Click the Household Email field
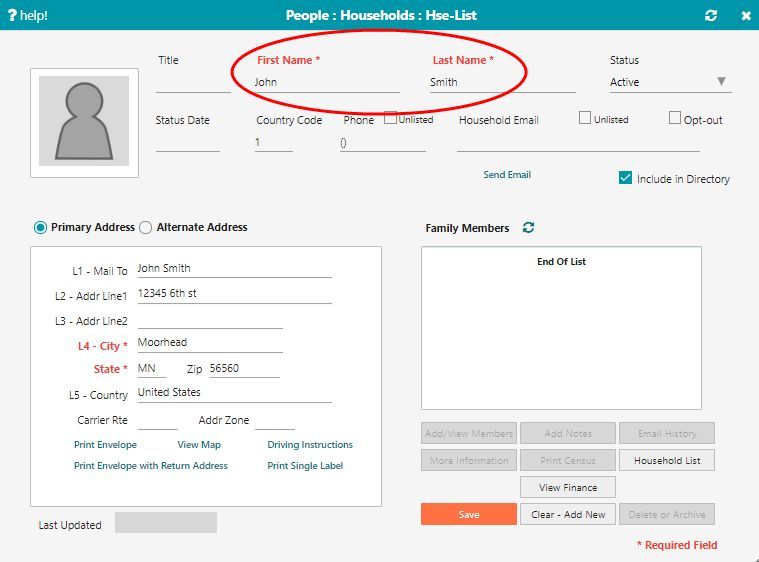Image resolution: width=759 pixels, height=562 pixels. [578, 142]
